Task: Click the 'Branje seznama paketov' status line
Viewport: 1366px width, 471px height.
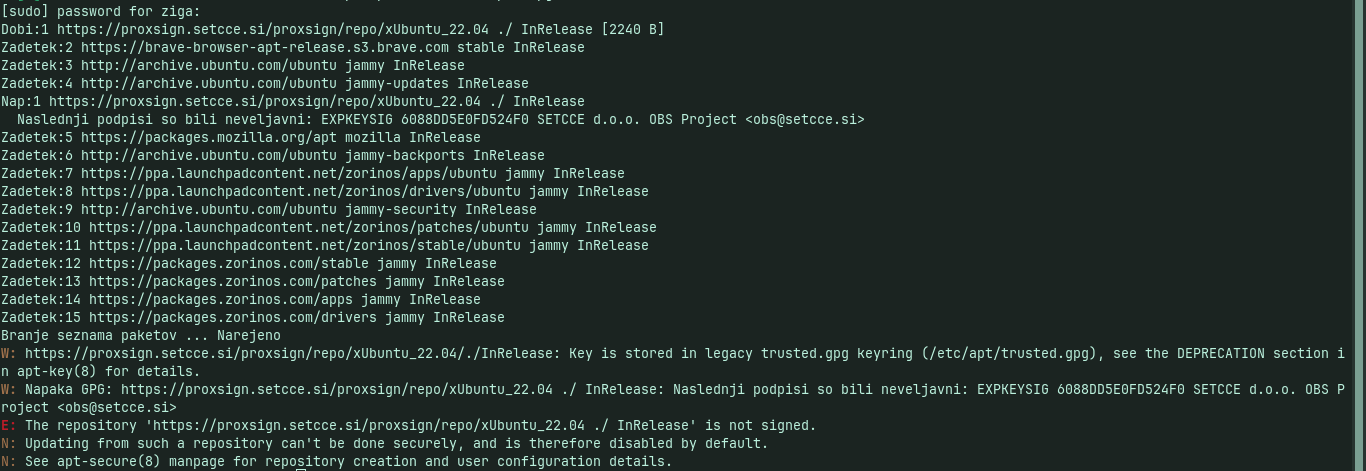Action: click(140, 335)
